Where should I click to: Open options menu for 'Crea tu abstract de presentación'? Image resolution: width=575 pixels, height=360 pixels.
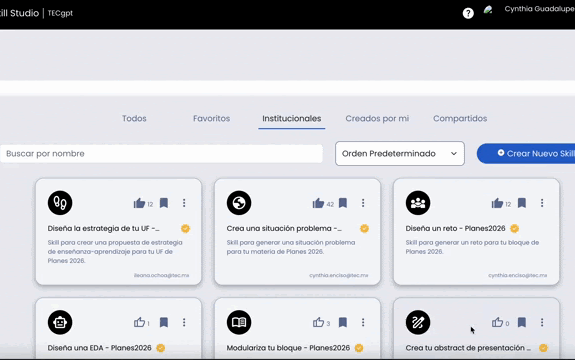tap(542, 322)
